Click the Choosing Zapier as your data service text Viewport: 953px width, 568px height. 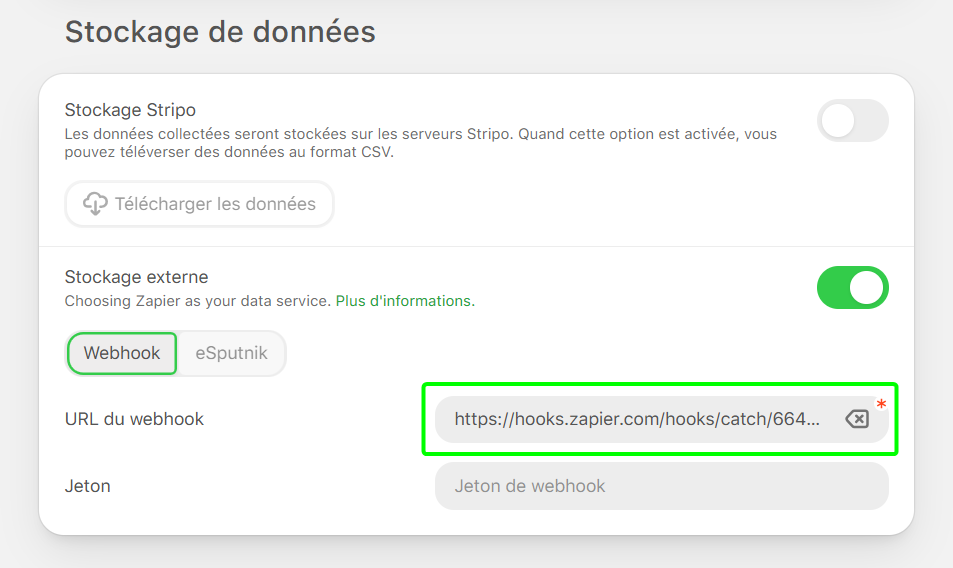tap(198, 301)
